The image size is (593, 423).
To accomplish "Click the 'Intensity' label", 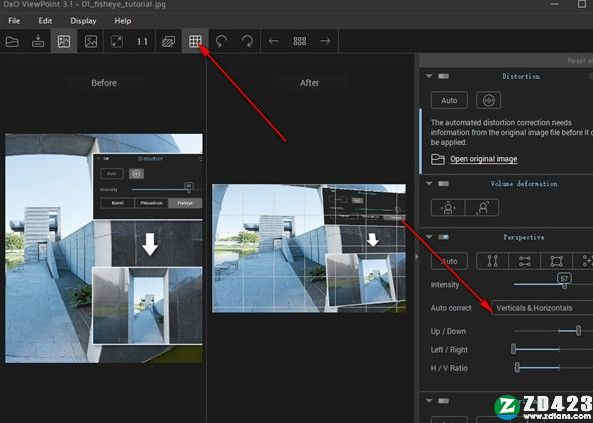I will [x=445, y=285].
